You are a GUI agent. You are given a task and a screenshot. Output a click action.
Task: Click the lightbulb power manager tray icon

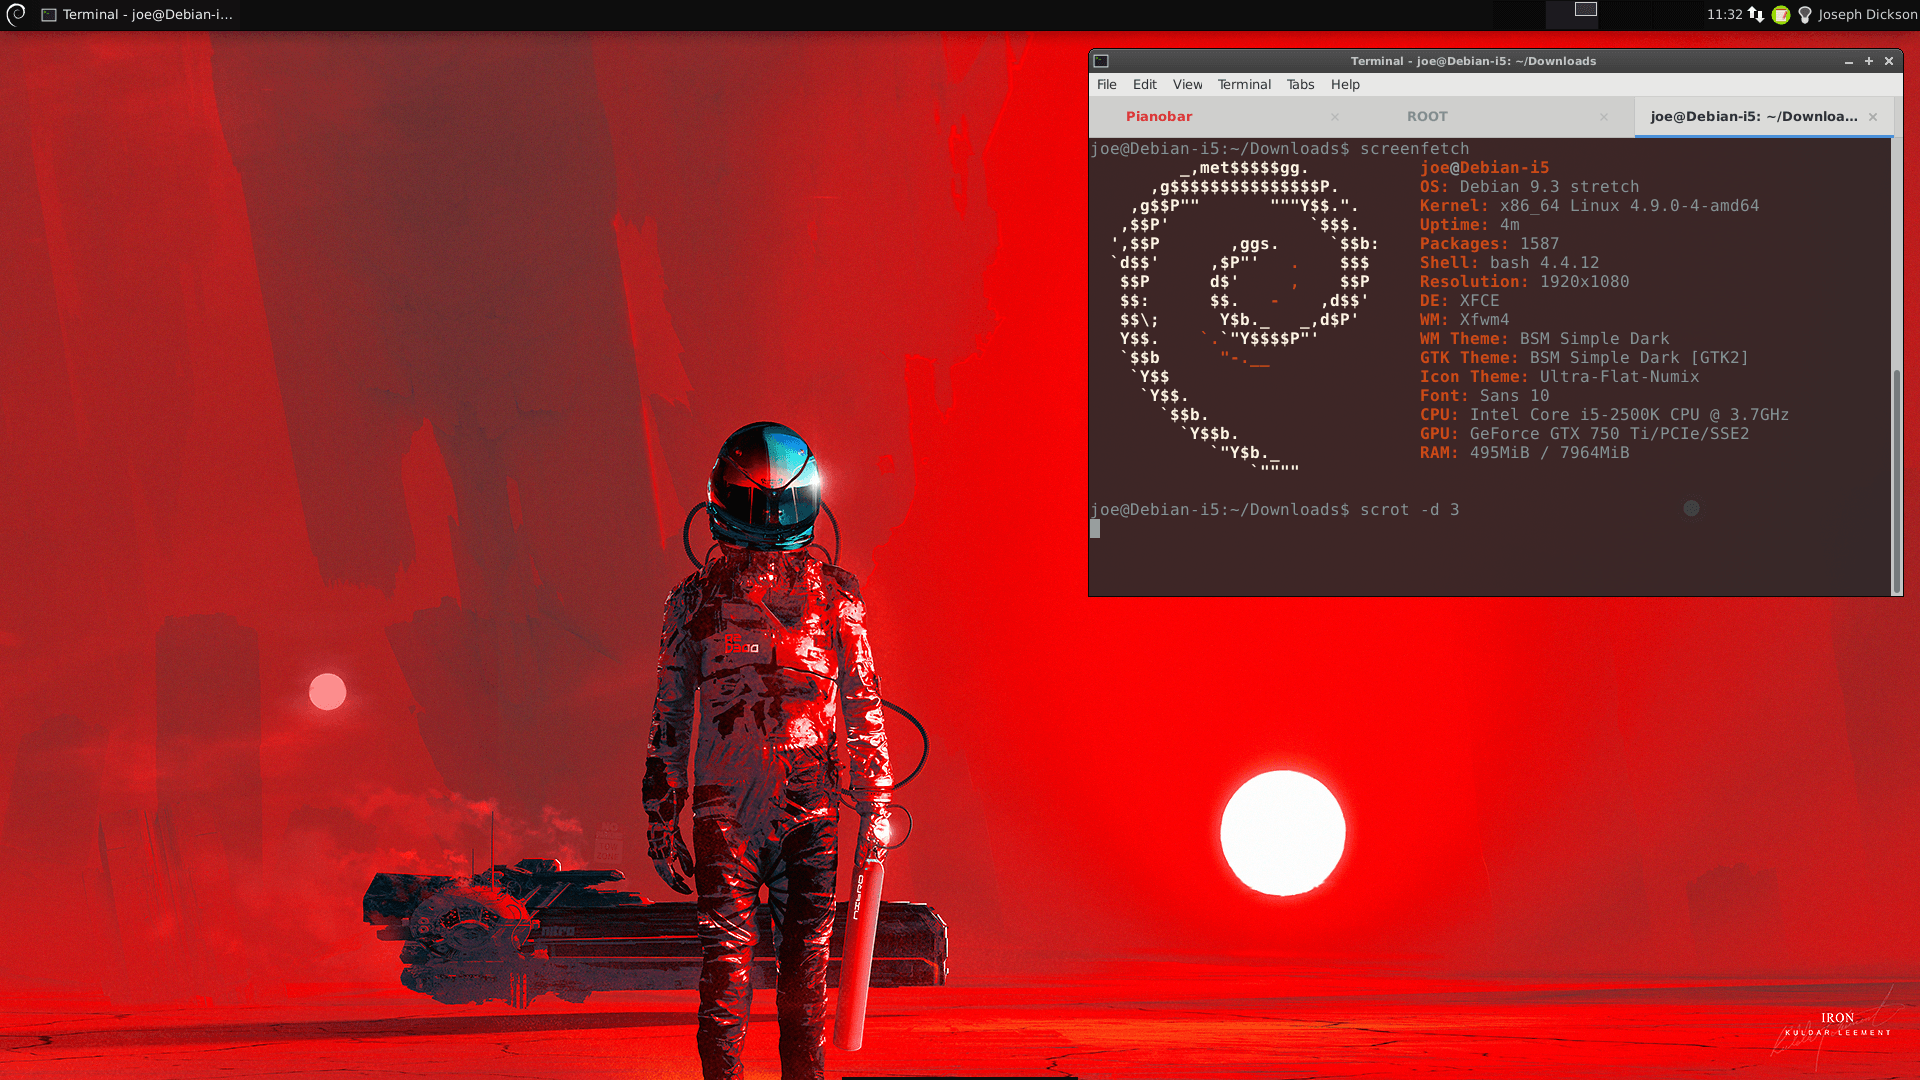(x=1805, y=15)
